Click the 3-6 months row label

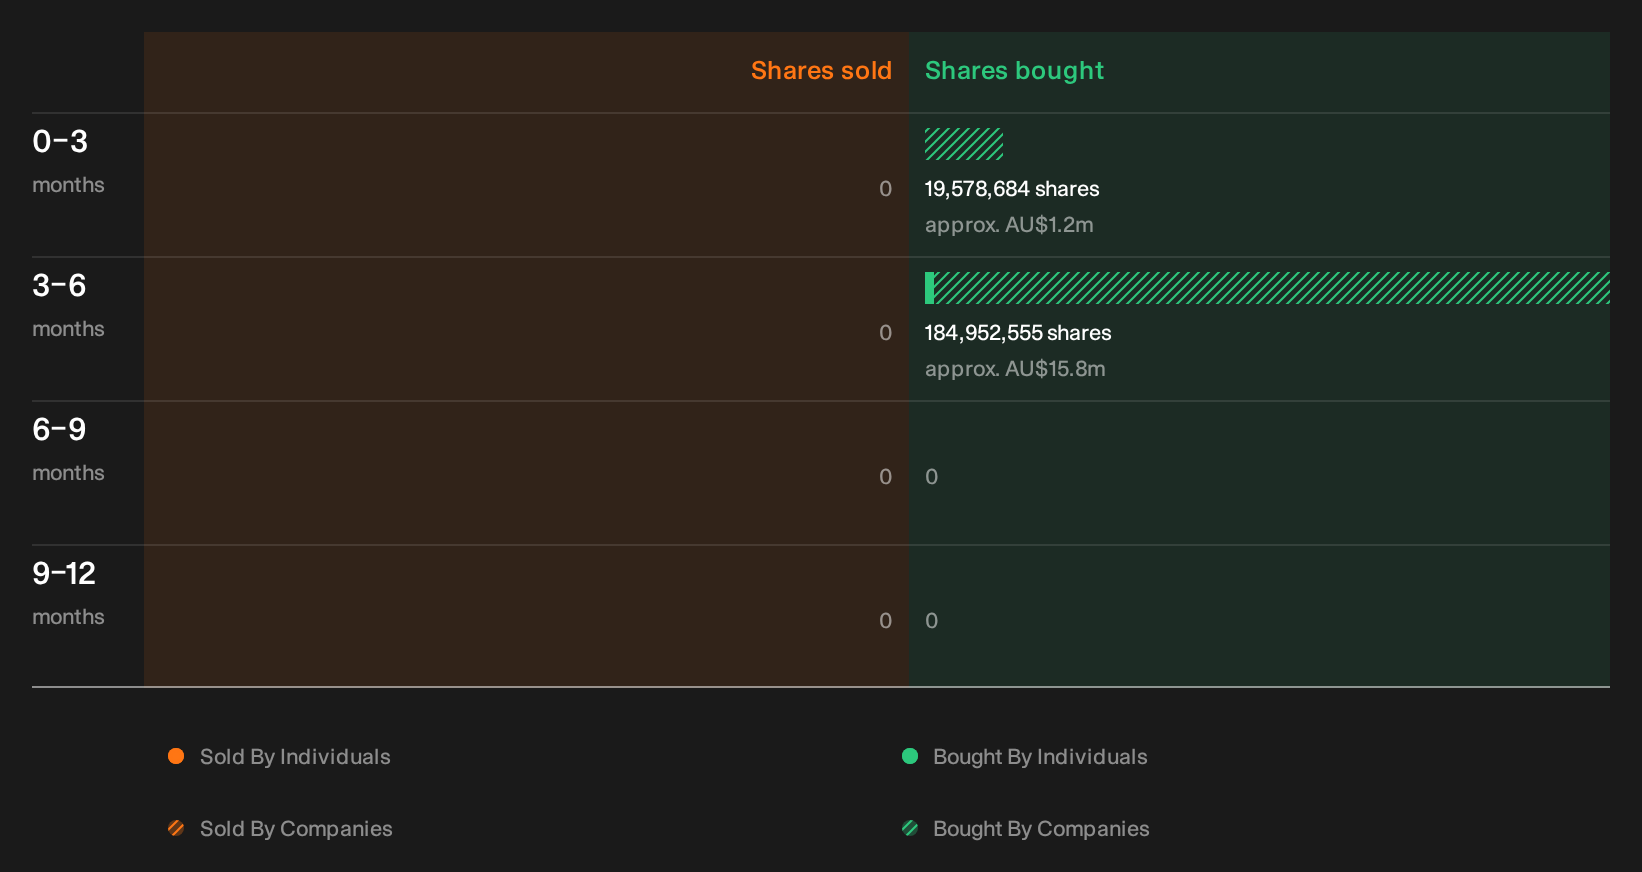[68, 304]
